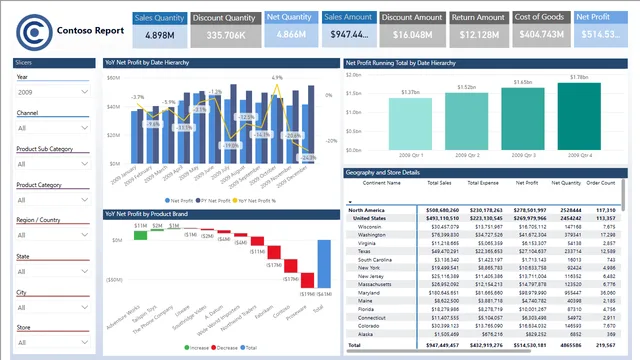The image size is (640, 360).
Task: Select the Discount Amount KPI card
Action: (413, 30)
